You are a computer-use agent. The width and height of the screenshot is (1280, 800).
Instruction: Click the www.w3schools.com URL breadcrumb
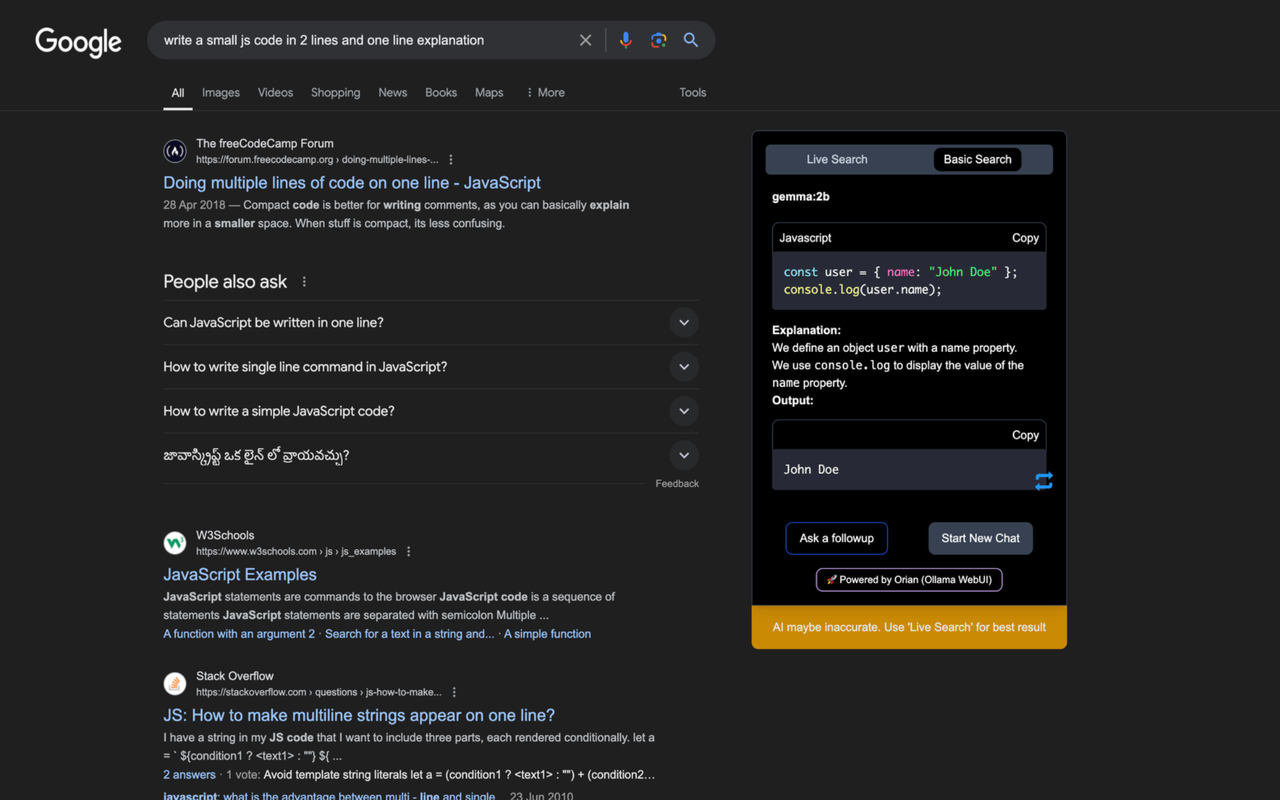(x=296, y=552)
